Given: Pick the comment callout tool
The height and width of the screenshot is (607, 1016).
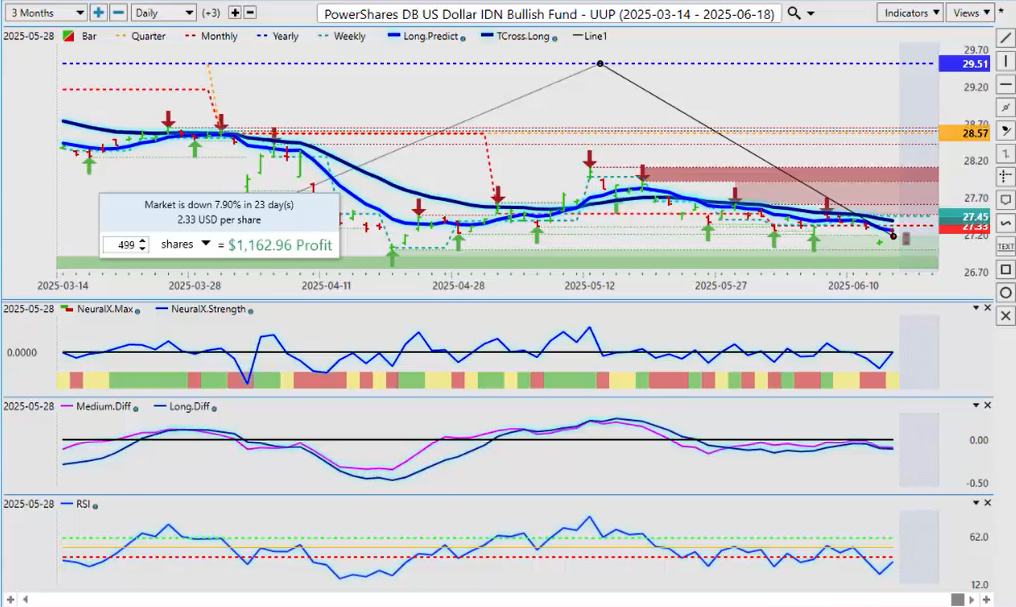Looking at the screenshot, I should click(1003, 200).
